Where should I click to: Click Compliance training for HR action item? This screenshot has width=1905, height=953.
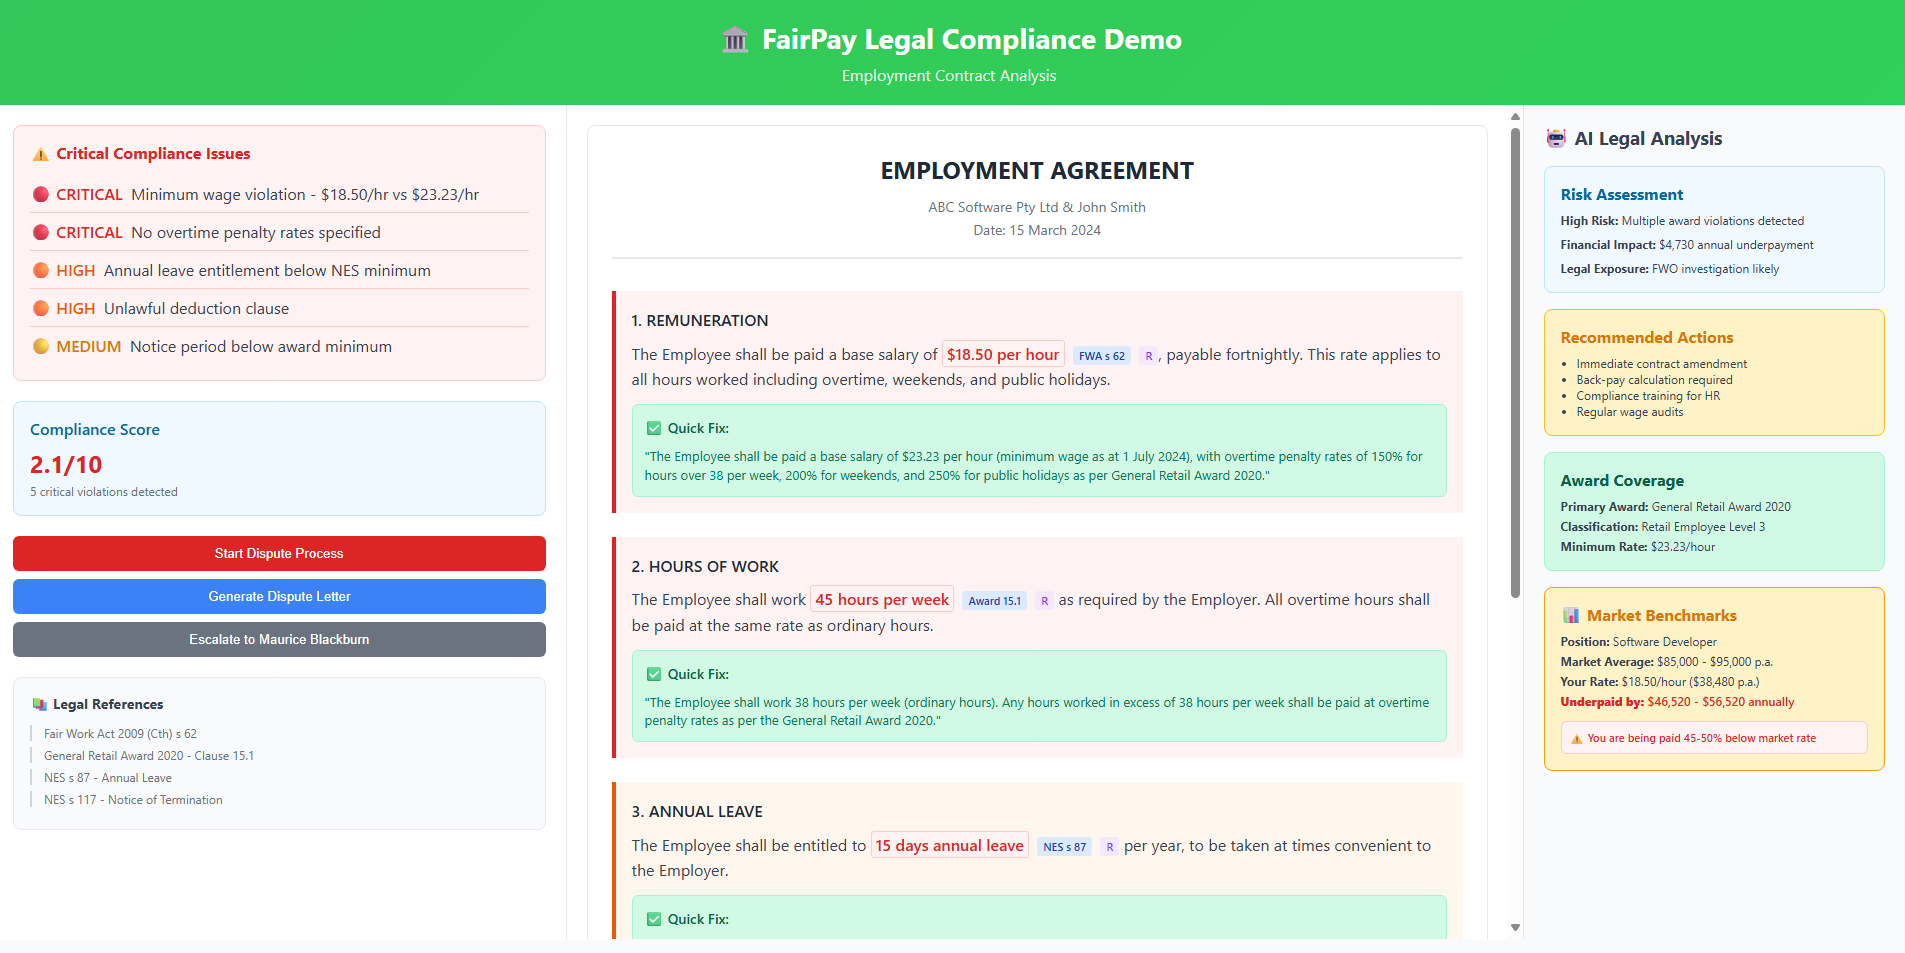1648,396
